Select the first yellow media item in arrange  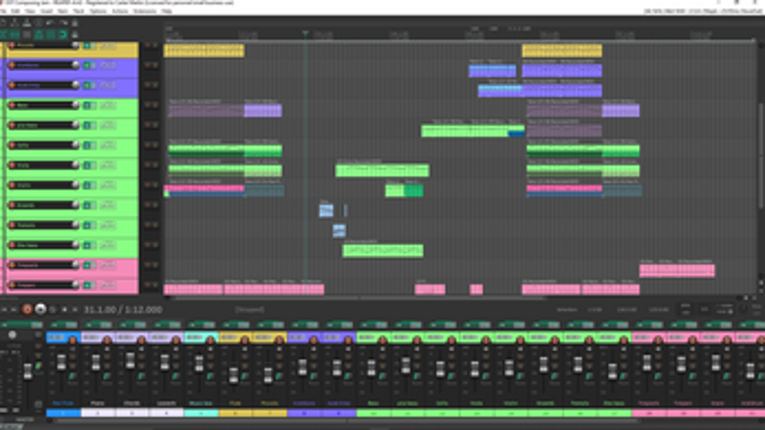[204, 50]
